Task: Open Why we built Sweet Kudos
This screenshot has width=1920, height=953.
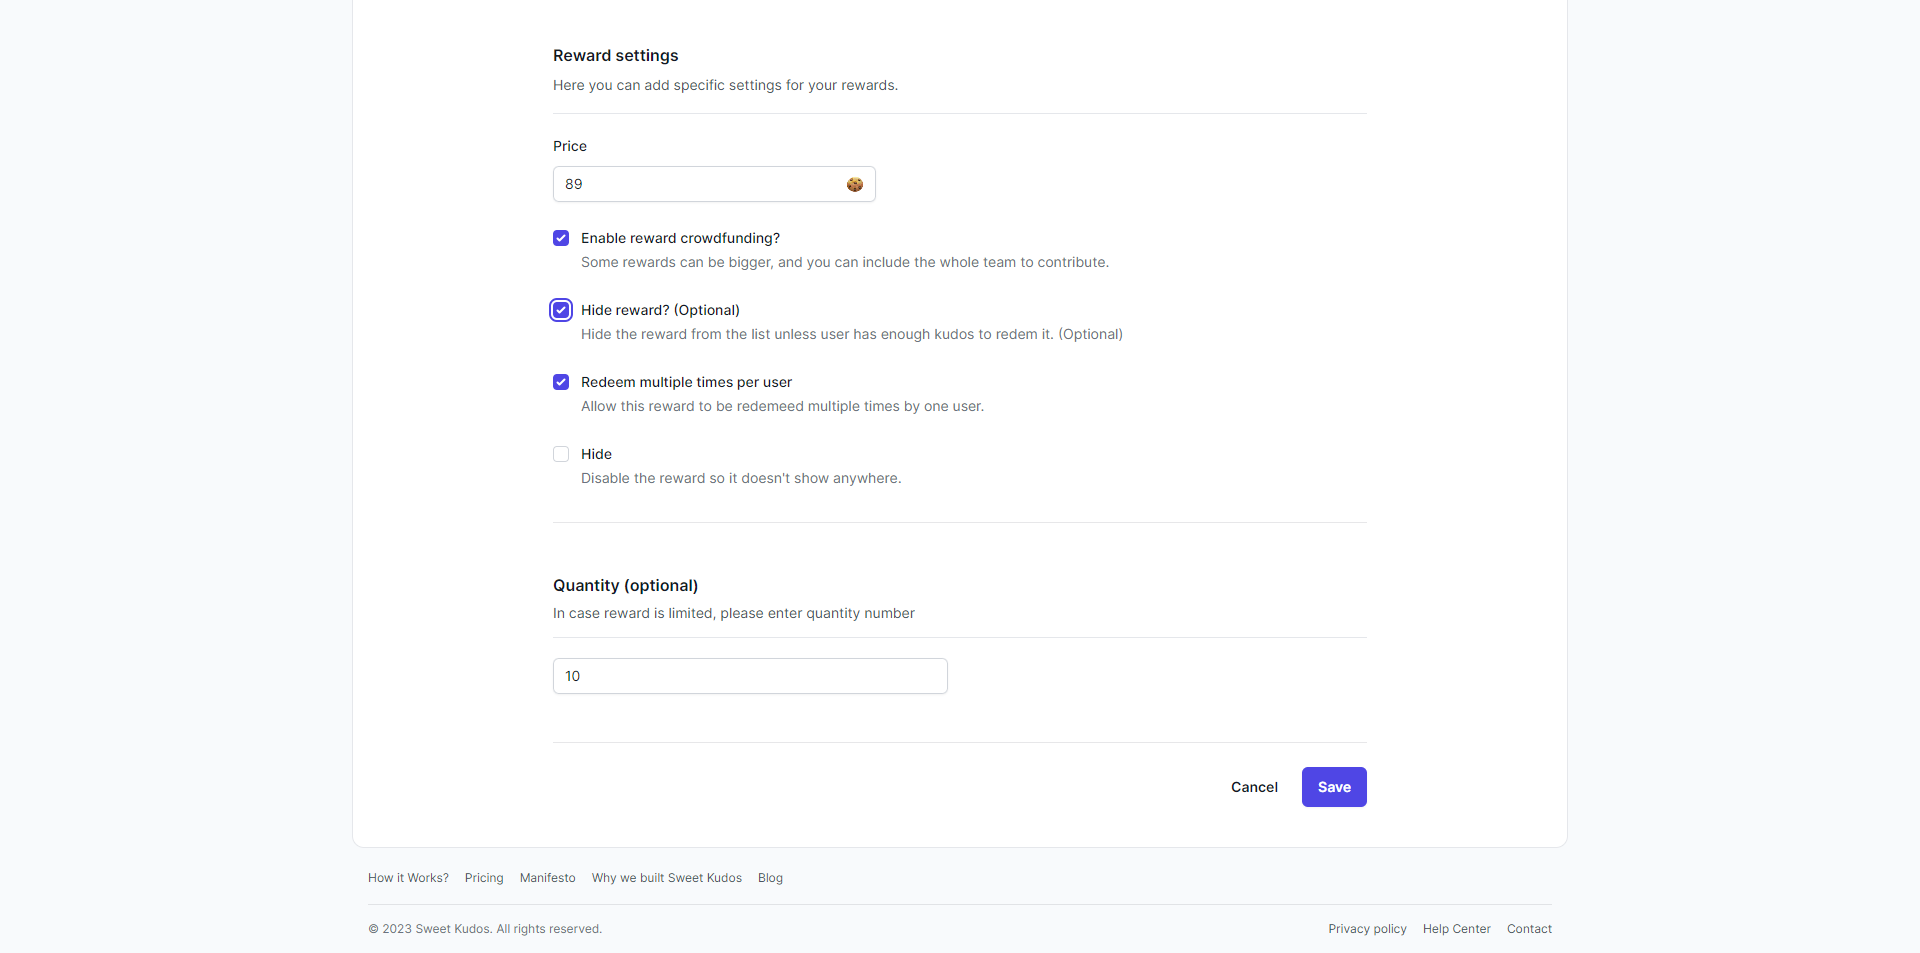Action: [x=666, y=878]
